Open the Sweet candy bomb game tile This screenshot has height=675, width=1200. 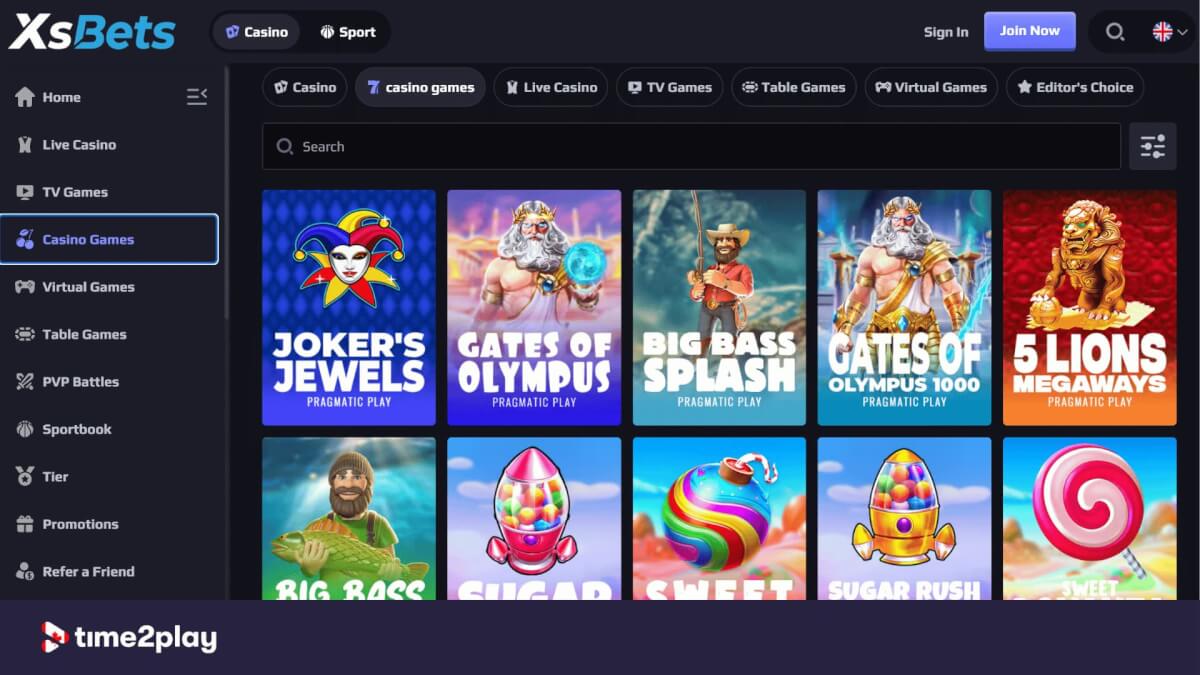pyautogui.click(x=719, y=518)
